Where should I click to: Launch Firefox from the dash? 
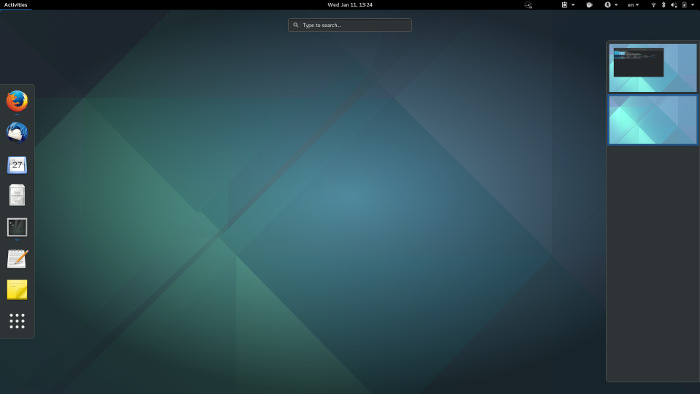17,101
